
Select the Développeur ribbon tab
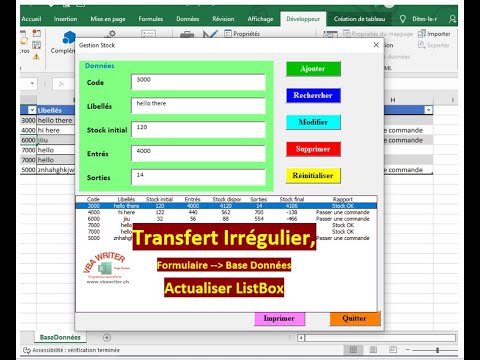pos(303,19)
